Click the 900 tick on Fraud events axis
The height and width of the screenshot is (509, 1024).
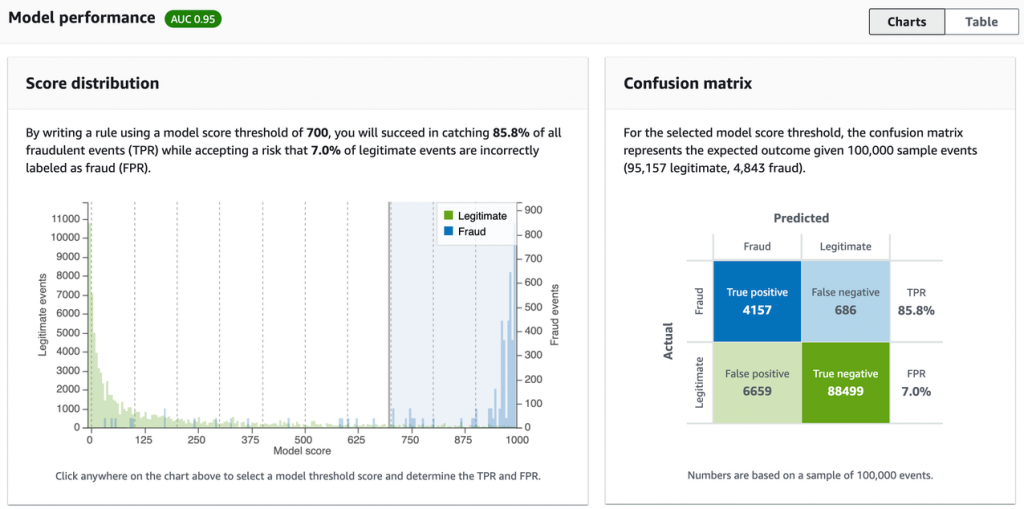pyautogui.click(x=532, y=210)
